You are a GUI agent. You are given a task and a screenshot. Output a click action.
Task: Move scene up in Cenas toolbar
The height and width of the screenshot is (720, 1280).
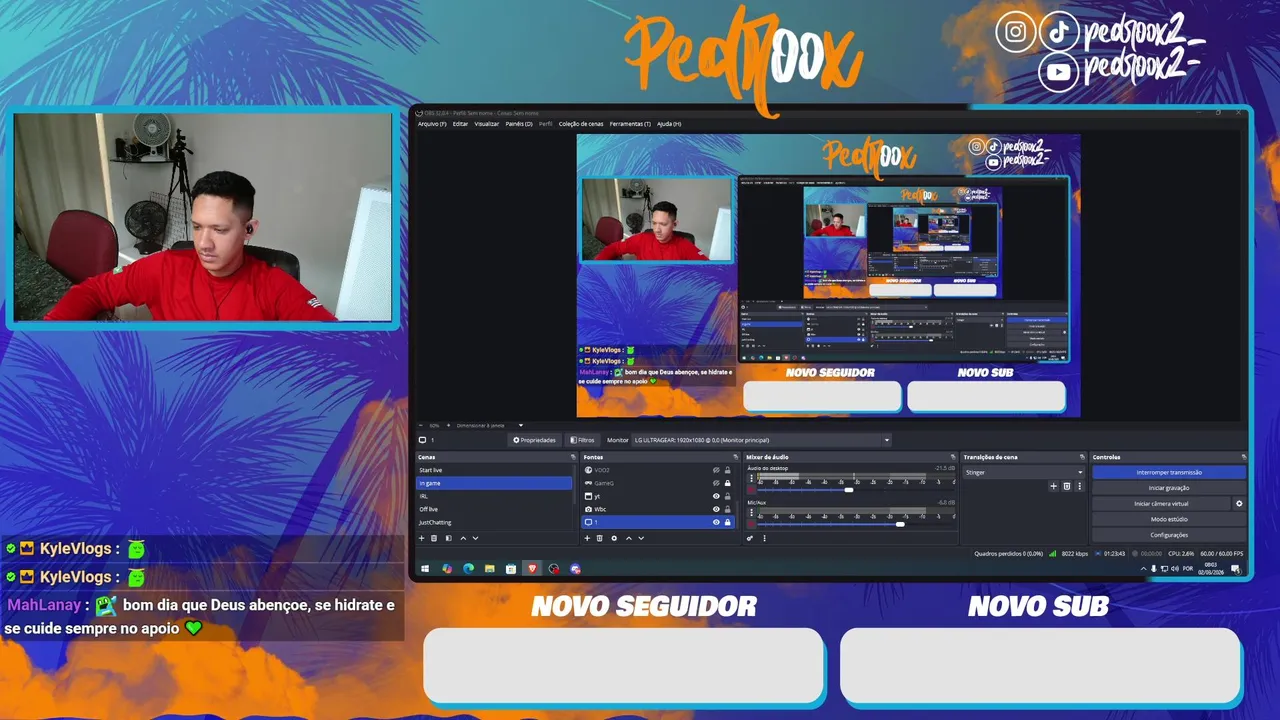[462, 538]
